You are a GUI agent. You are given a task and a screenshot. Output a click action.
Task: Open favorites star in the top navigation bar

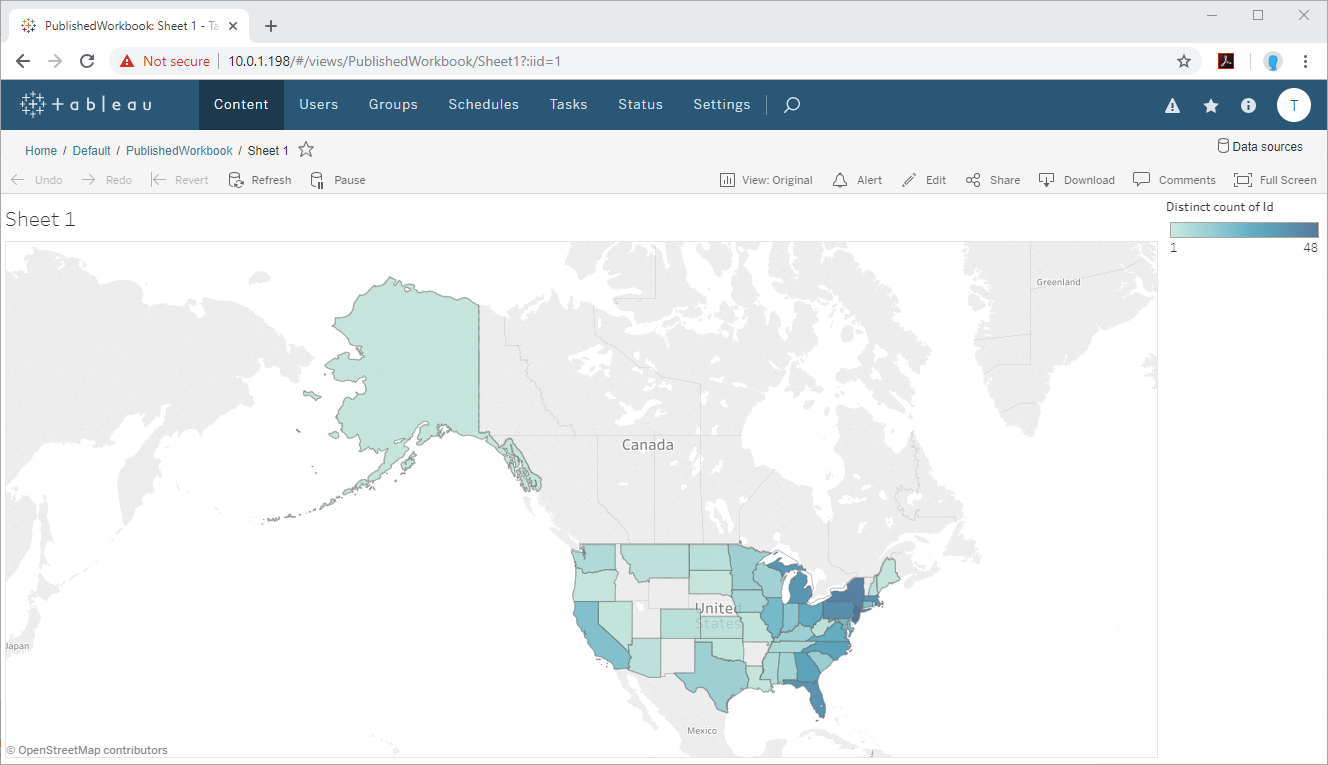(1211, 106)
